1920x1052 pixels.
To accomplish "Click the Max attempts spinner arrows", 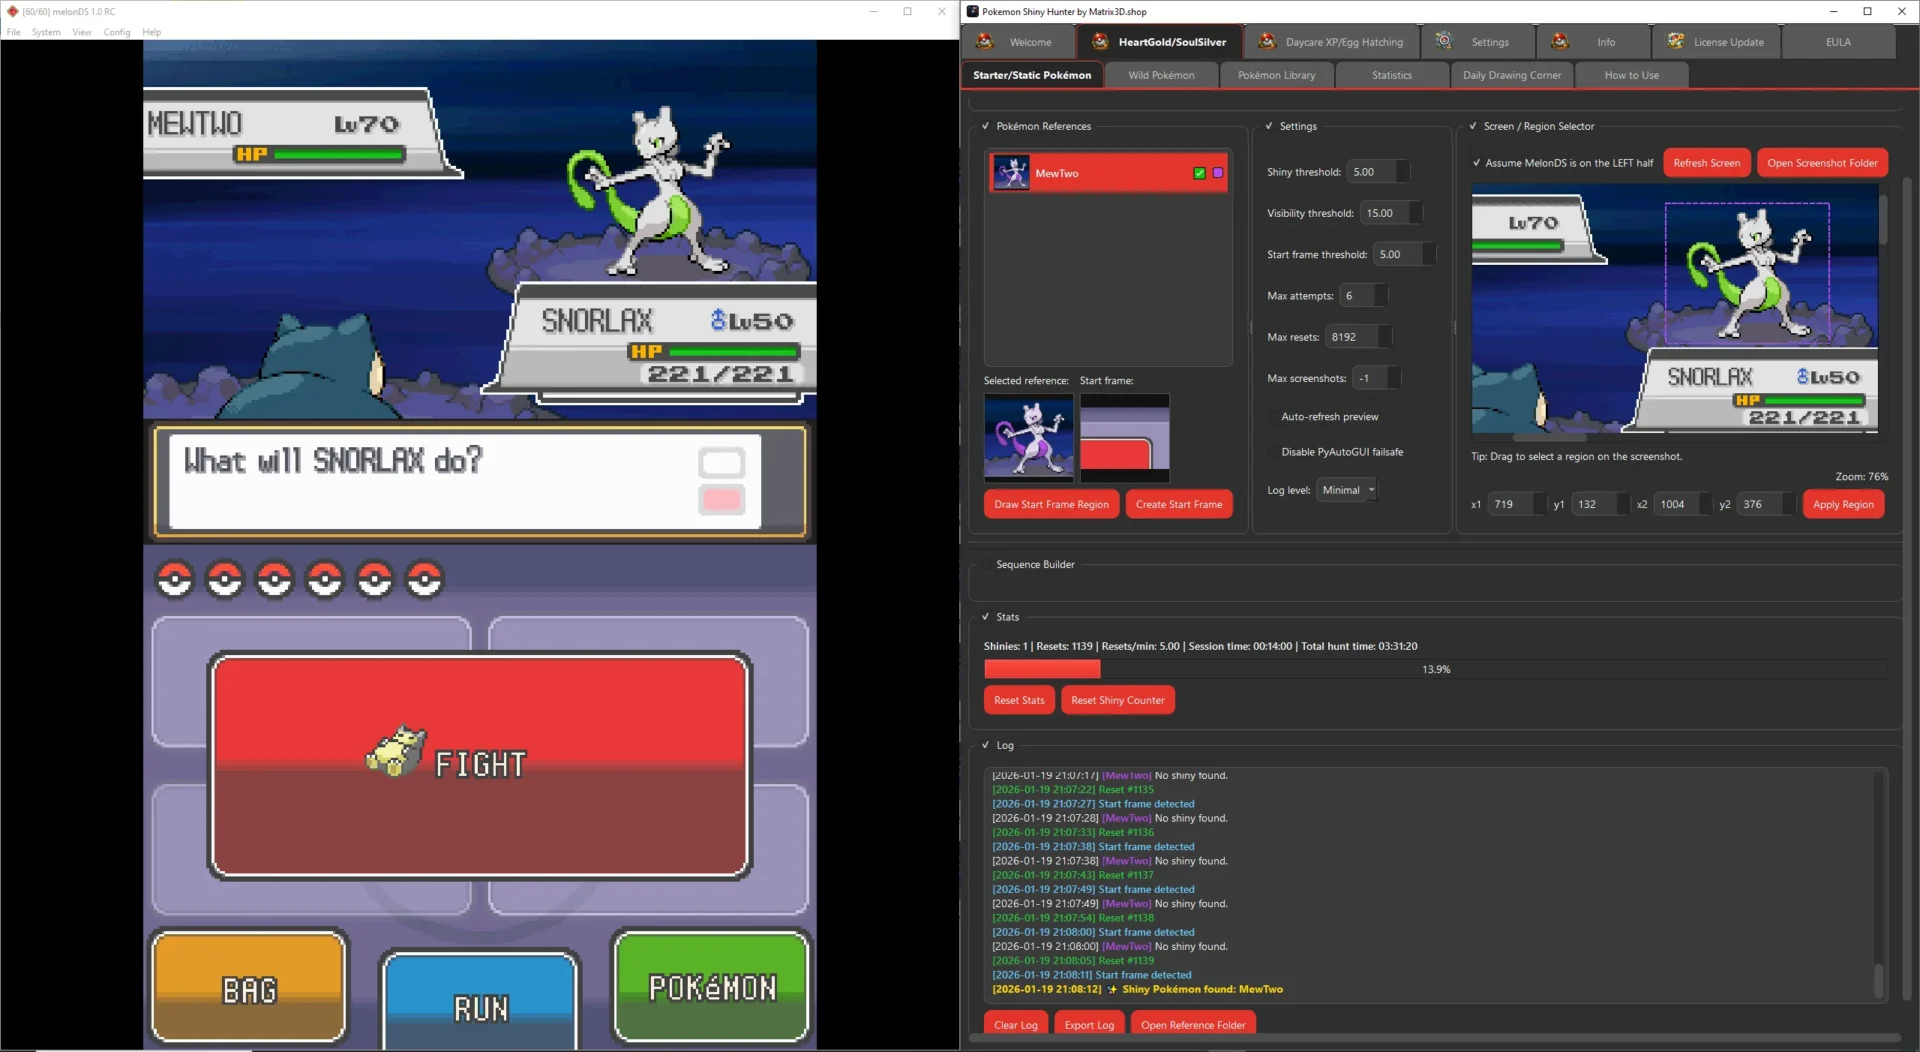I will click(x=1381, y=296).
